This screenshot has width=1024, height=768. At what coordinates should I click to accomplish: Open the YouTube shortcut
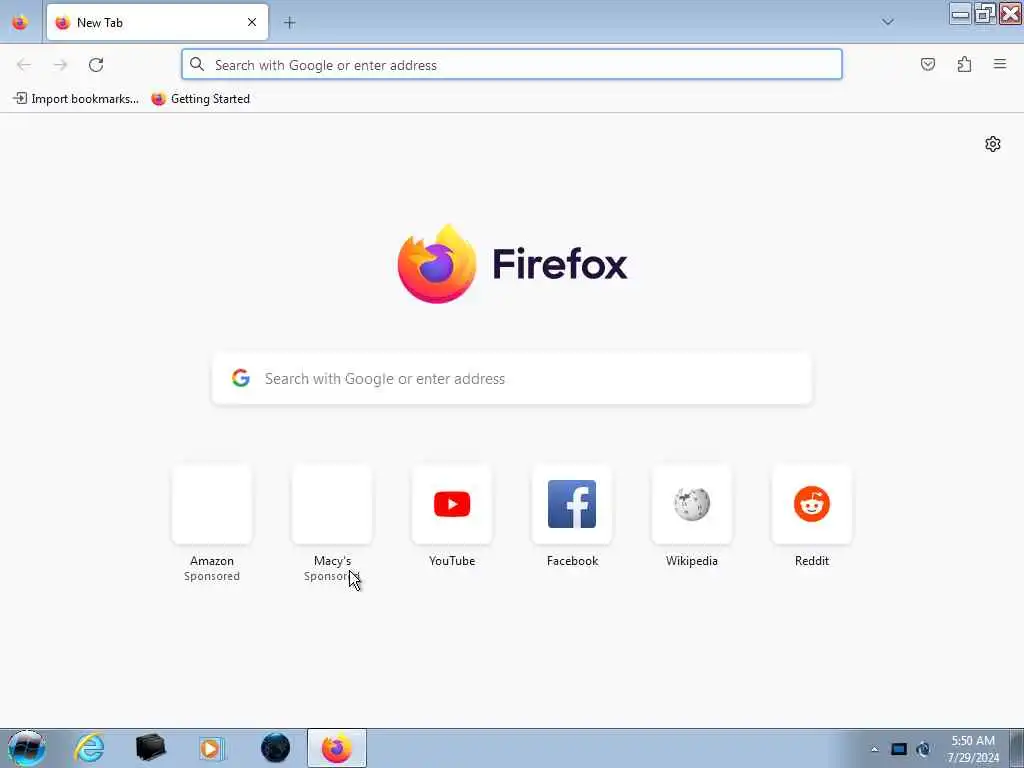pos(452,504)
